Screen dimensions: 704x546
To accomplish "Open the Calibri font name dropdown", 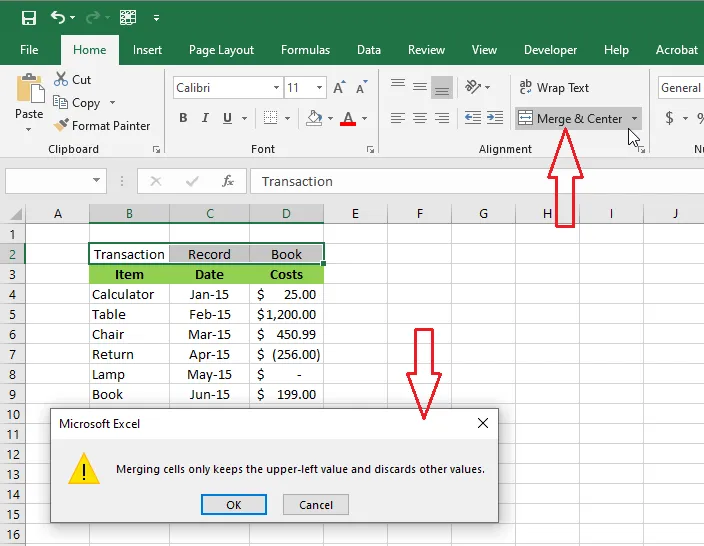I will coord(277,88).
